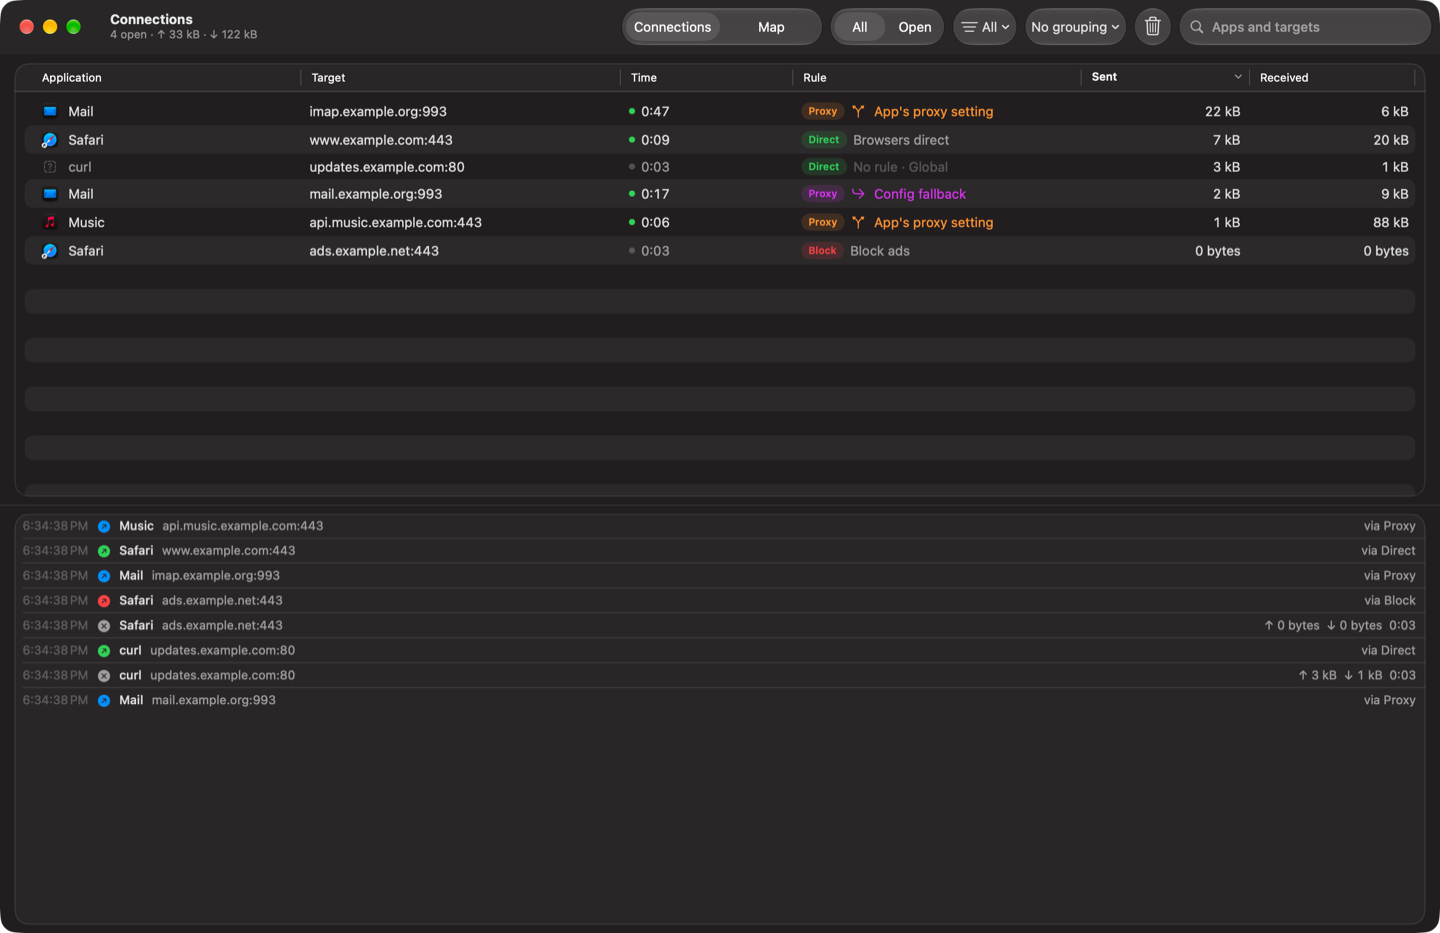Viewport: 1440px width, 933px height.
Task: Select the log entry Mail mail.example.org:993
Action: tap(720, 701)
